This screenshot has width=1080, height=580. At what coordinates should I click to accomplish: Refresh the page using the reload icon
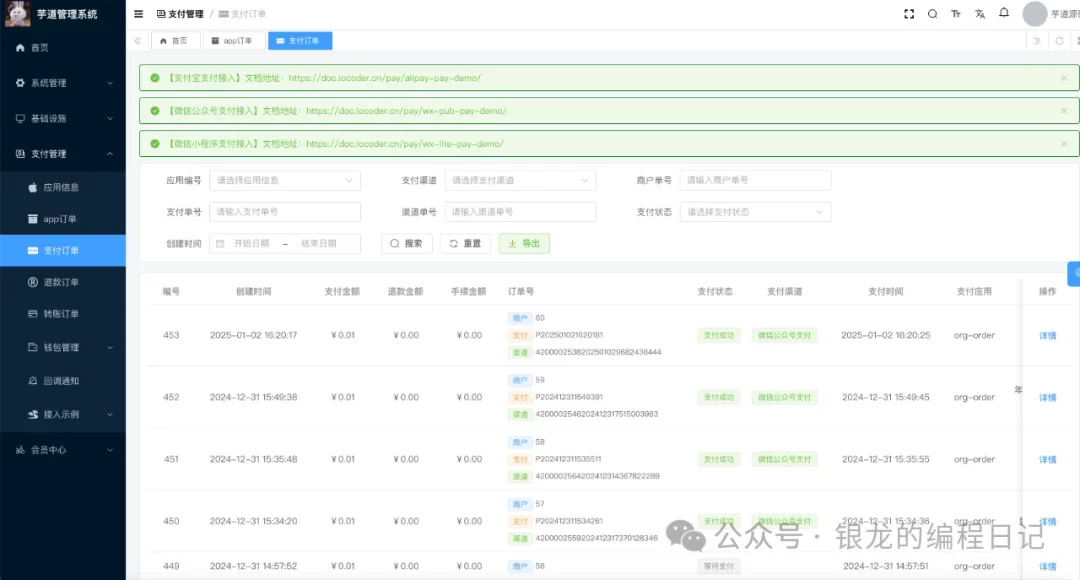coord(1059,41)
